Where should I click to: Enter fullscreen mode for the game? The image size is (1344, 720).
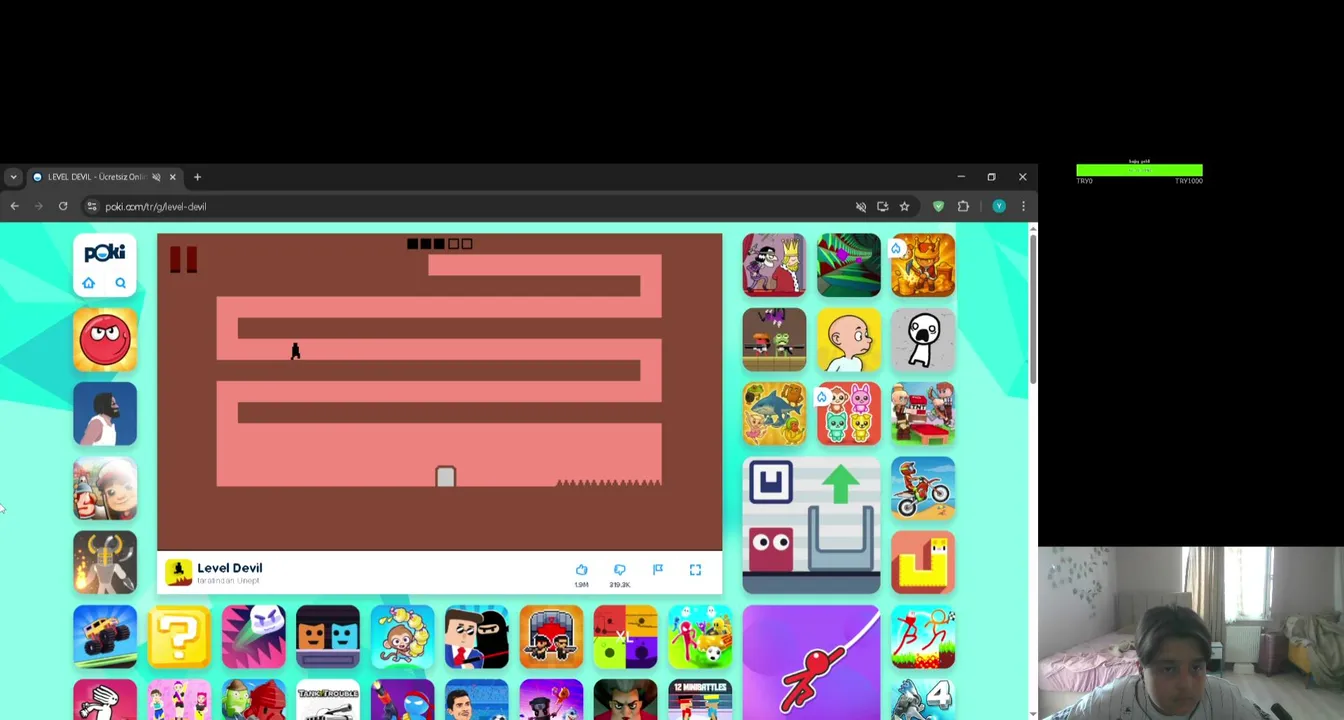coord(695,570)
